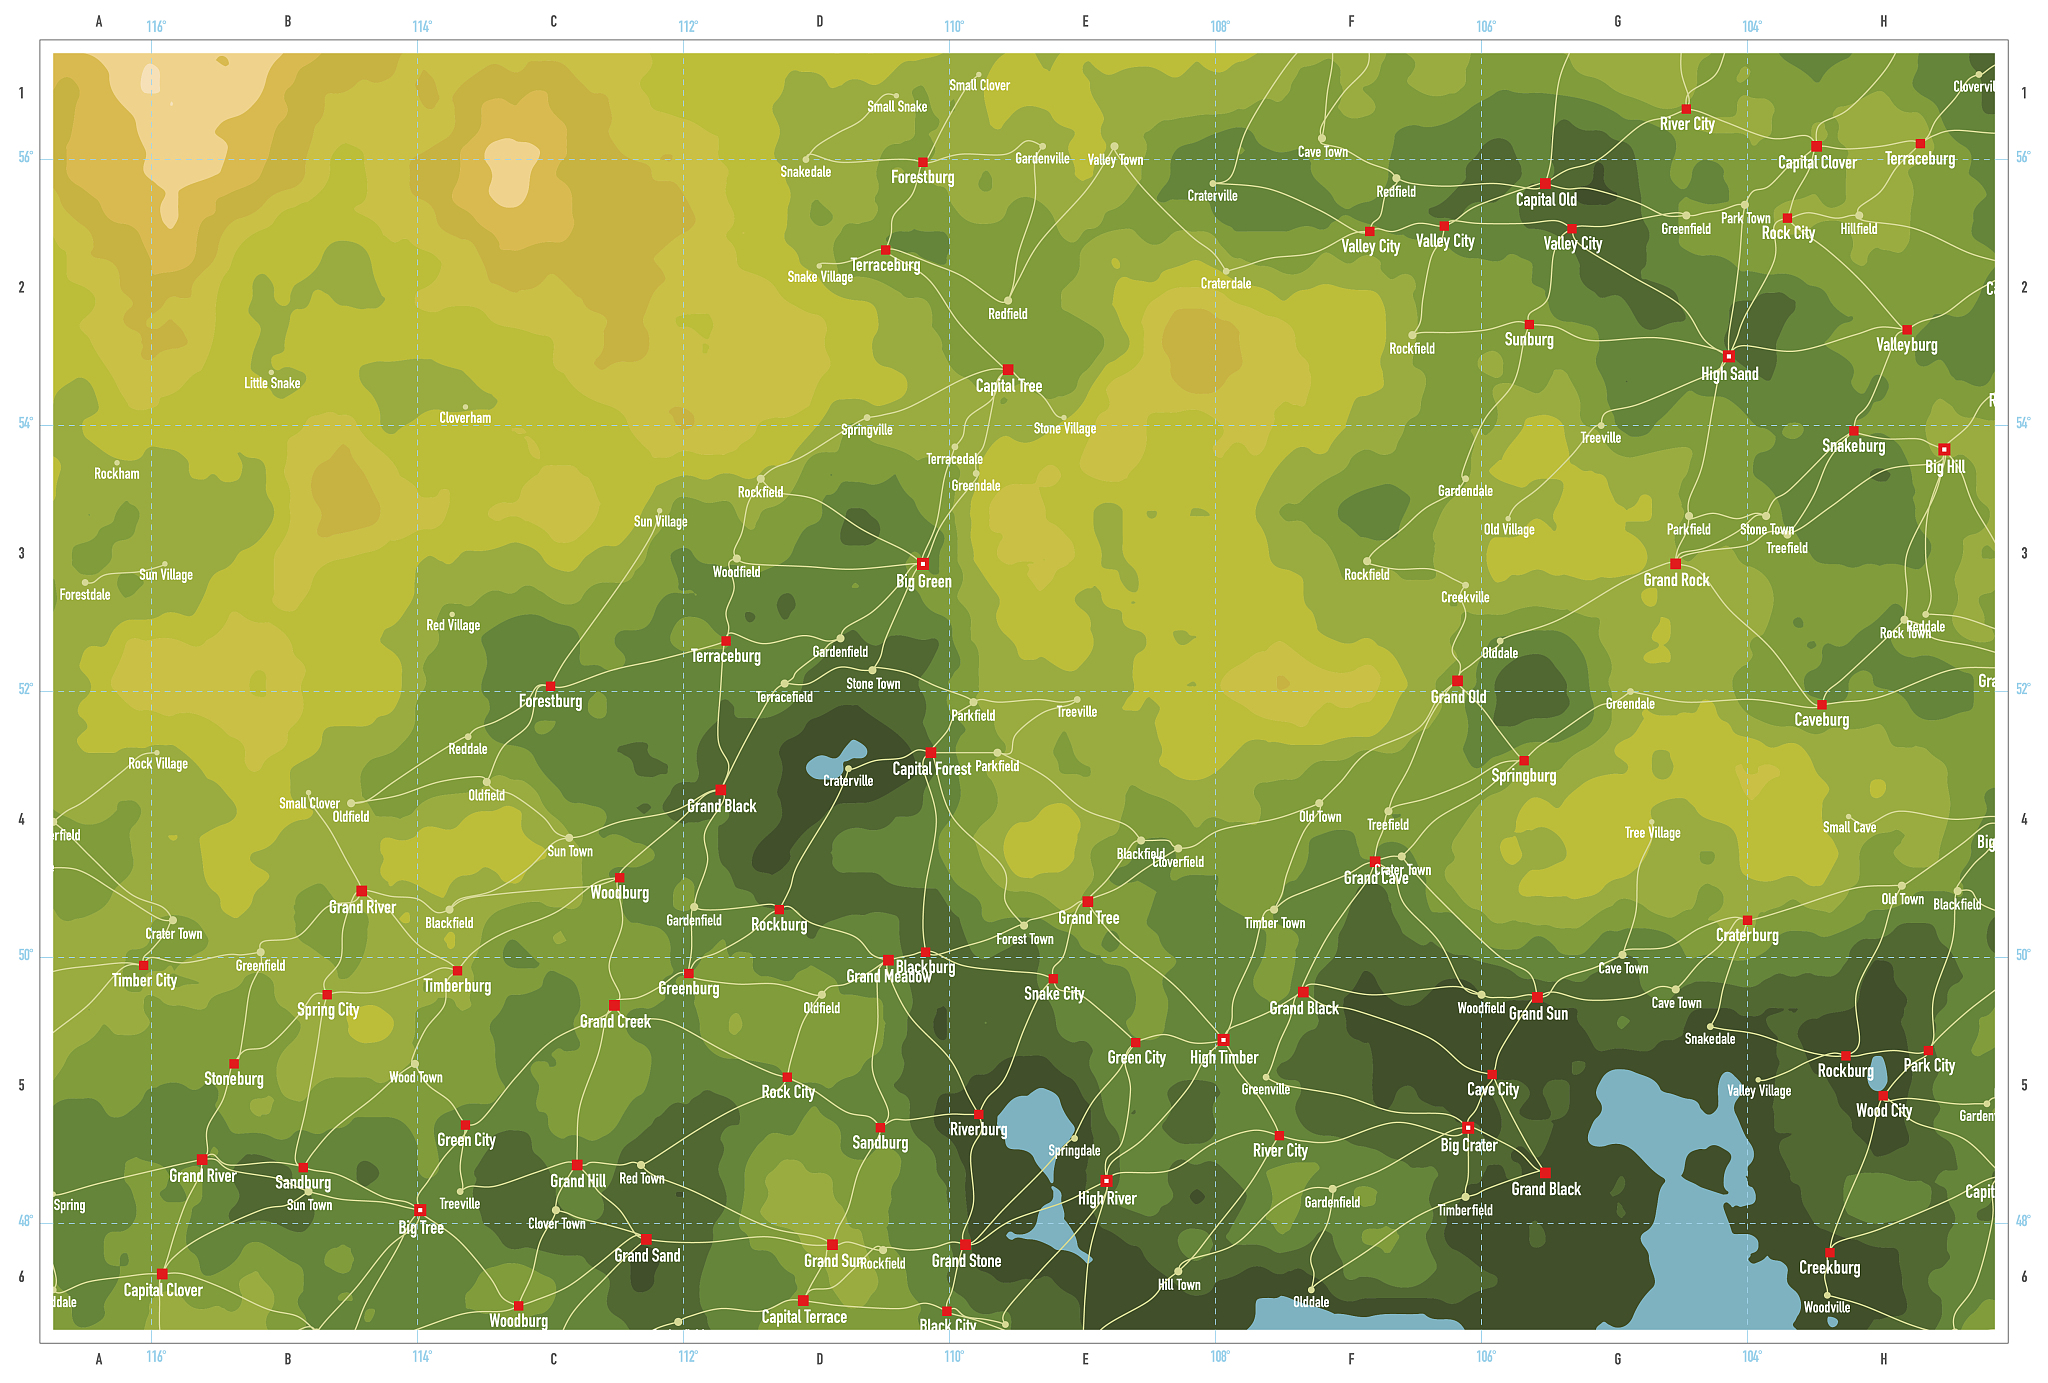Screen dimensions: 2048x1383
Task: Click the Hillfield label
Action: click(1859, 229)
